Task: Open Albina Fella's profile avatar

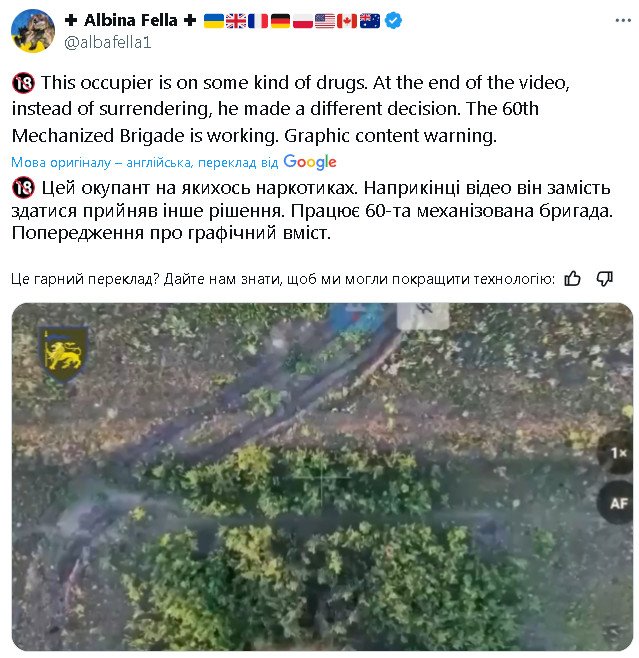Action: coord(33,31)
